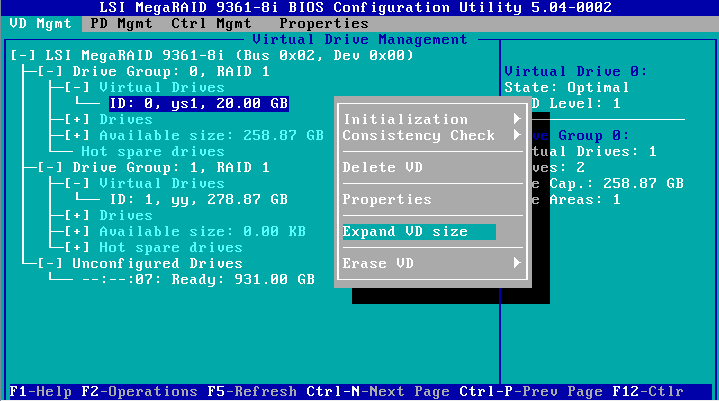This screenshot has width=719, height=401.
Task: Click F12-Ctlr in the bottom bar
Action: tap(647, 392)
